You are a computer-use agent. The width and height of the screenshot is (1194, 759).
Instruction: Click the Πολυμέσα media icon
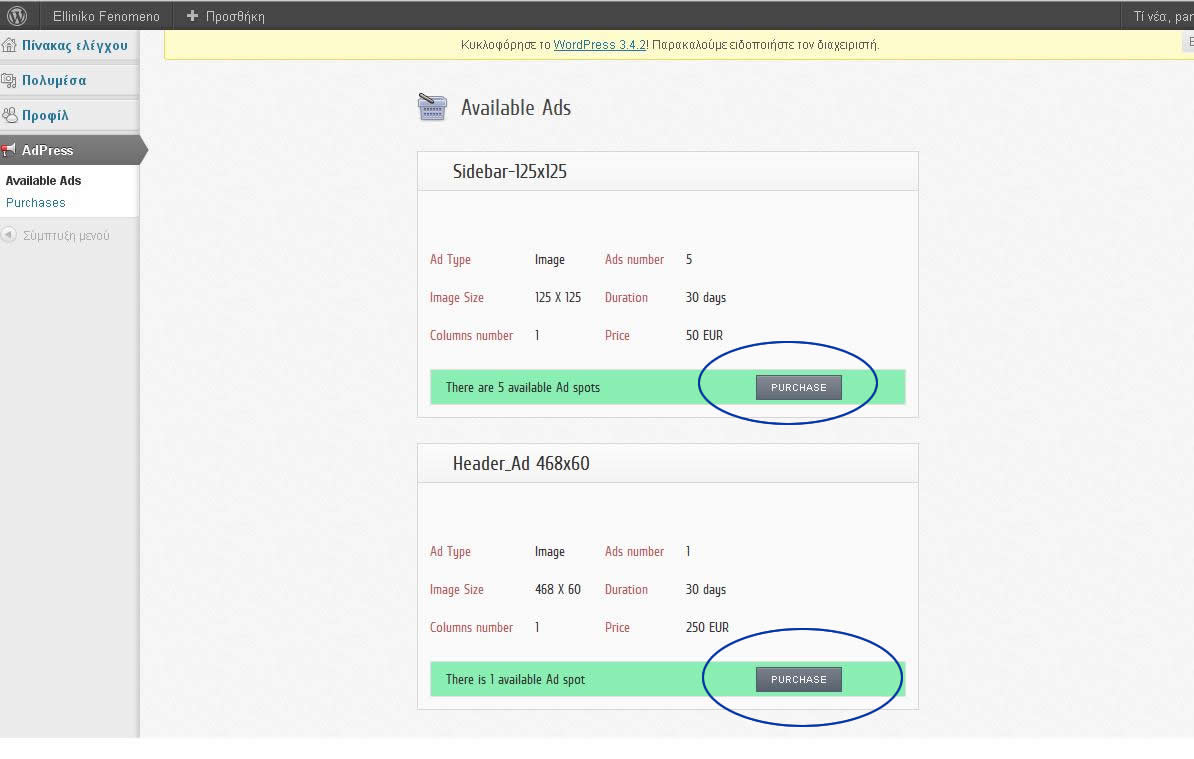click(x=10, y=80)
